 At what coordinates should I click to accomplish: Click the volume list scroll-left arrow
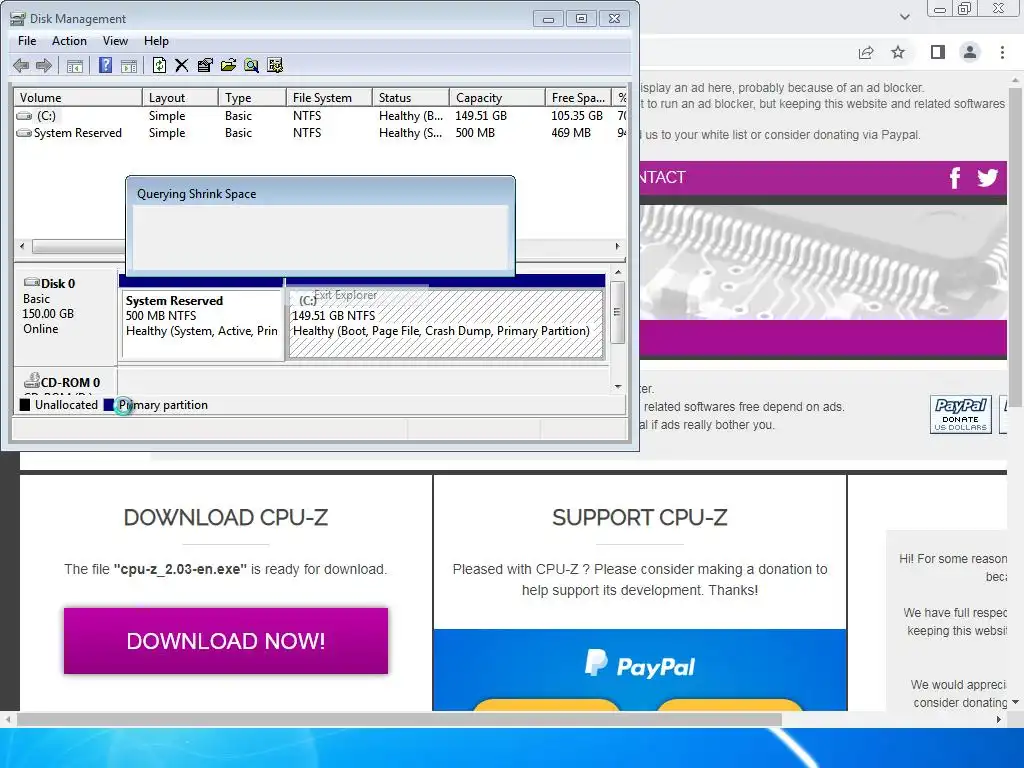point(22,246)
